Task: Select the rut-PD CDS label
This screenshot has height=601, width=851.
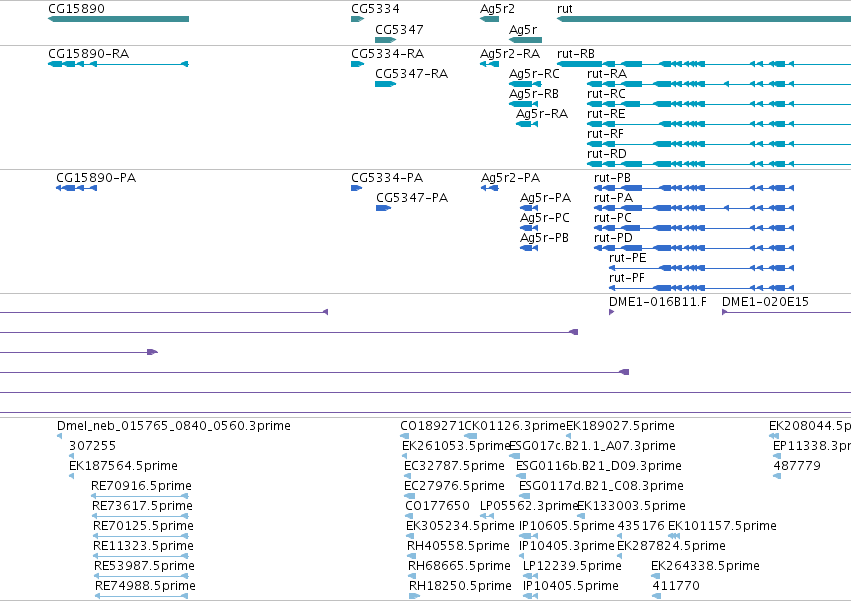Action: [613, 238]
